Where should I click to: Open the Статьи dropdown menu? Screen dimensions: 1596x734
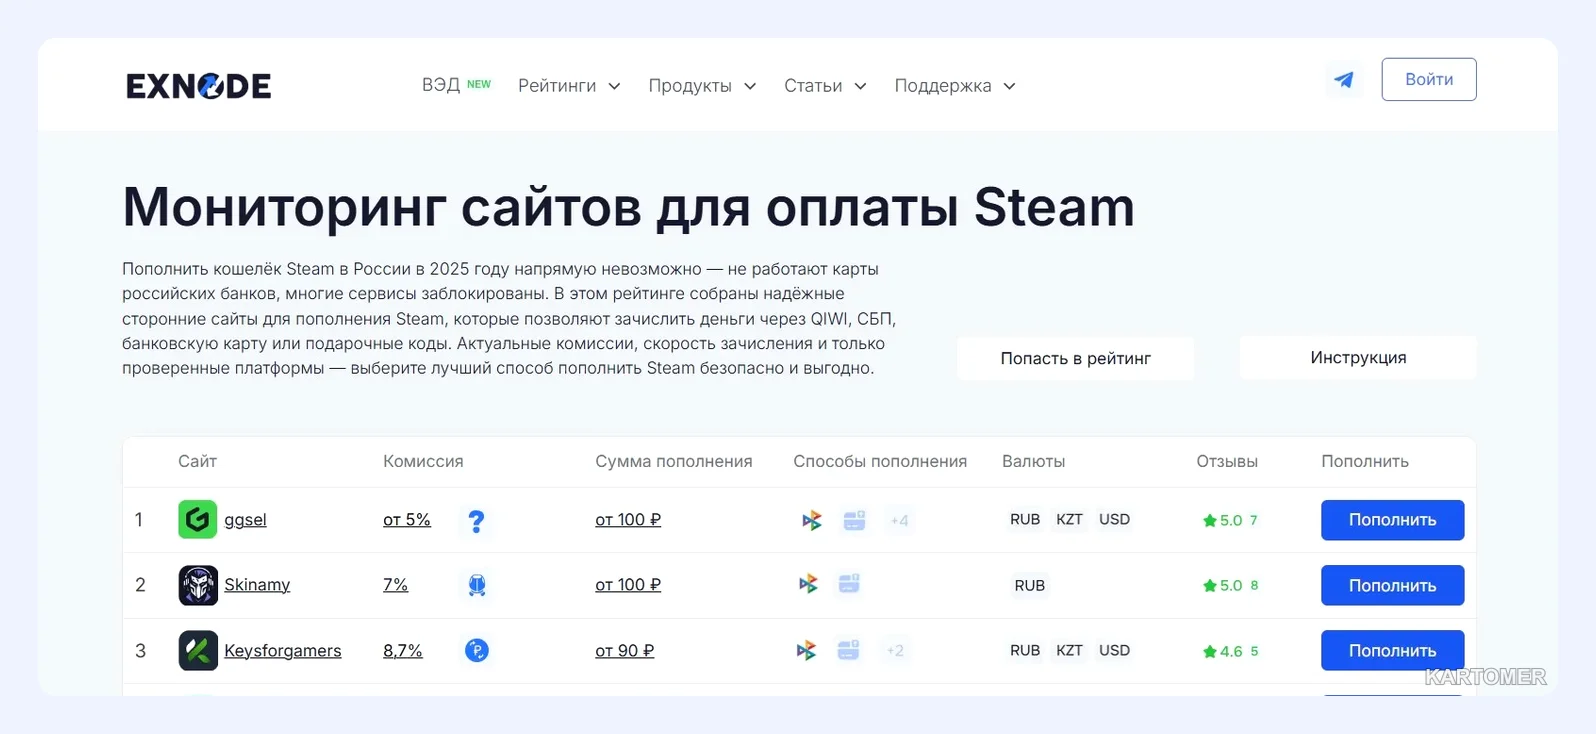825,86
